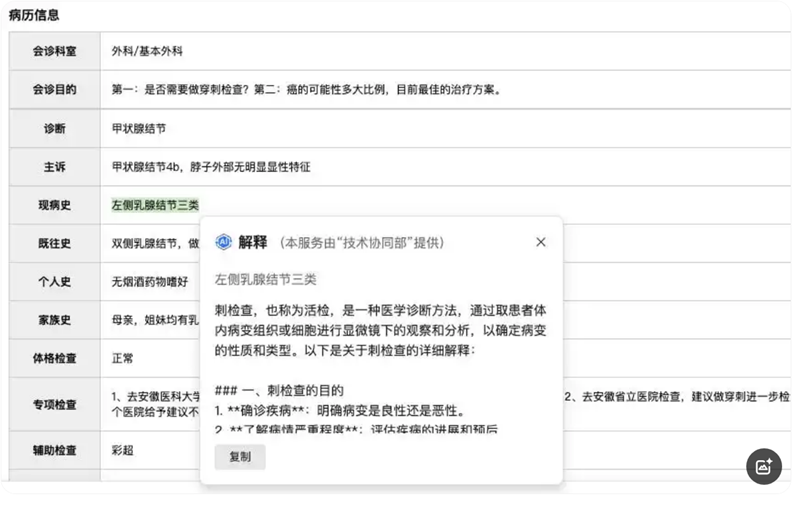
Task: Click the paragraph beginning 刺检查，也称为活检
Action: tap(380, 330)
